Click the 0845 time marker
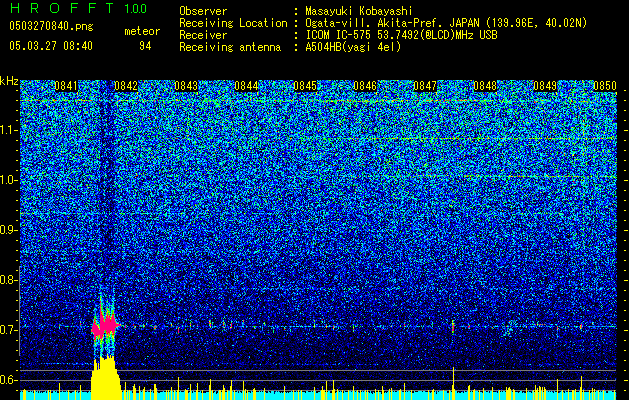629x400 pixels. point(305,86)
